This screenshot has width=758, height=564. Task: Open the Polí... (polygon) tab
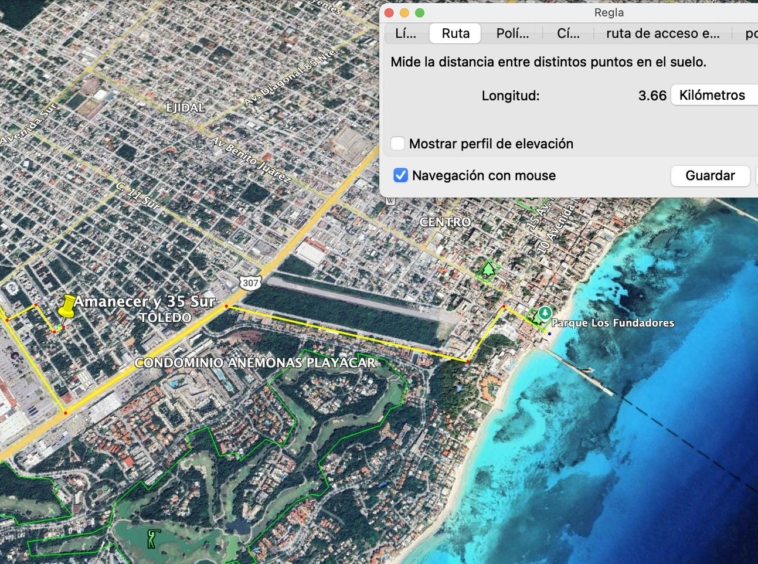click(x=512, y=34)
